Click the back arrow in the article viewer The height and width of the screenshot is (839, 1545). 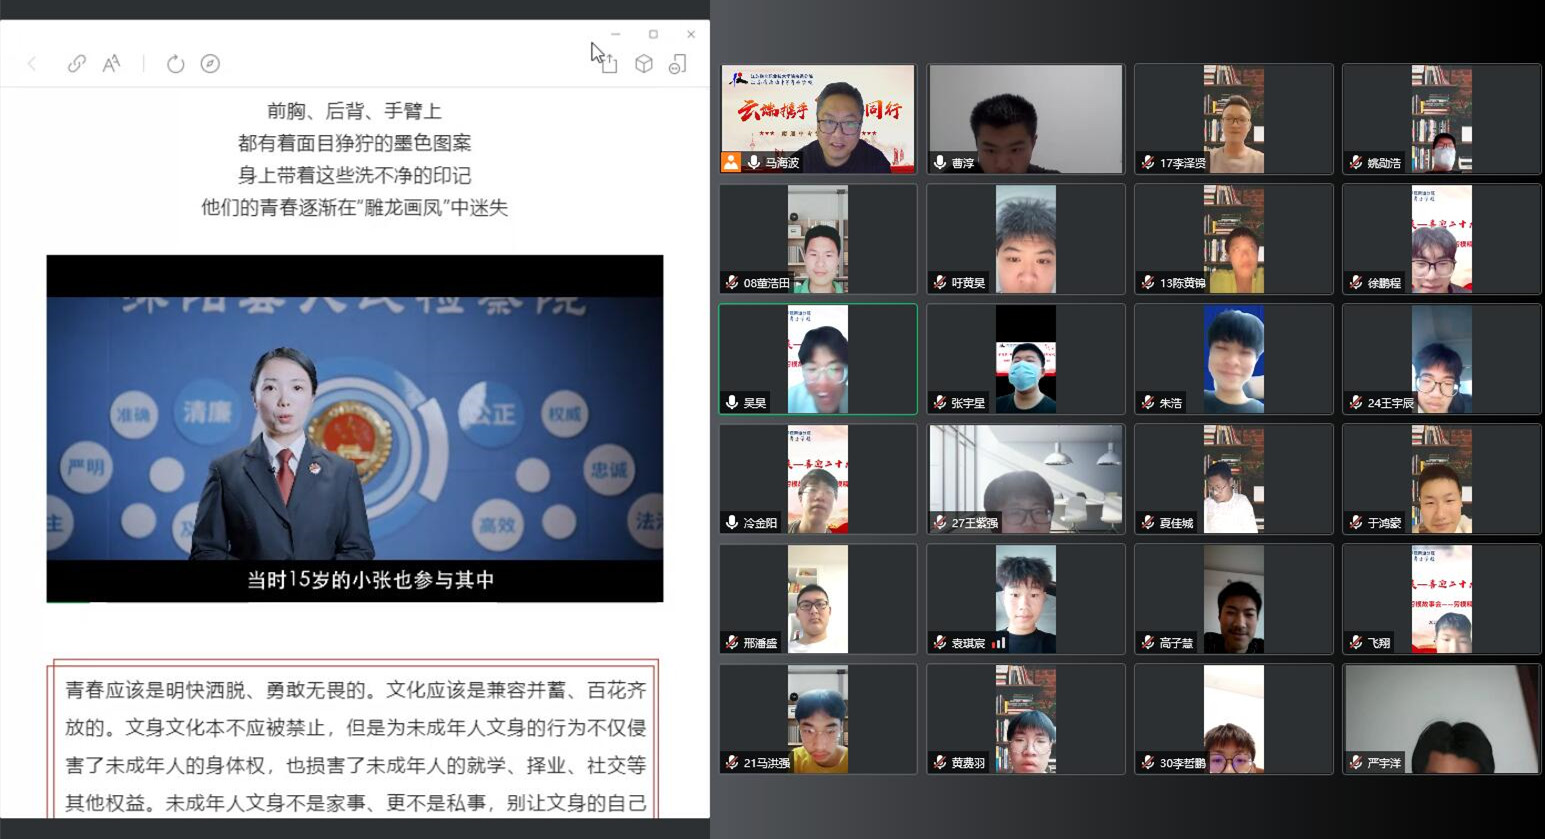[32, 64]
